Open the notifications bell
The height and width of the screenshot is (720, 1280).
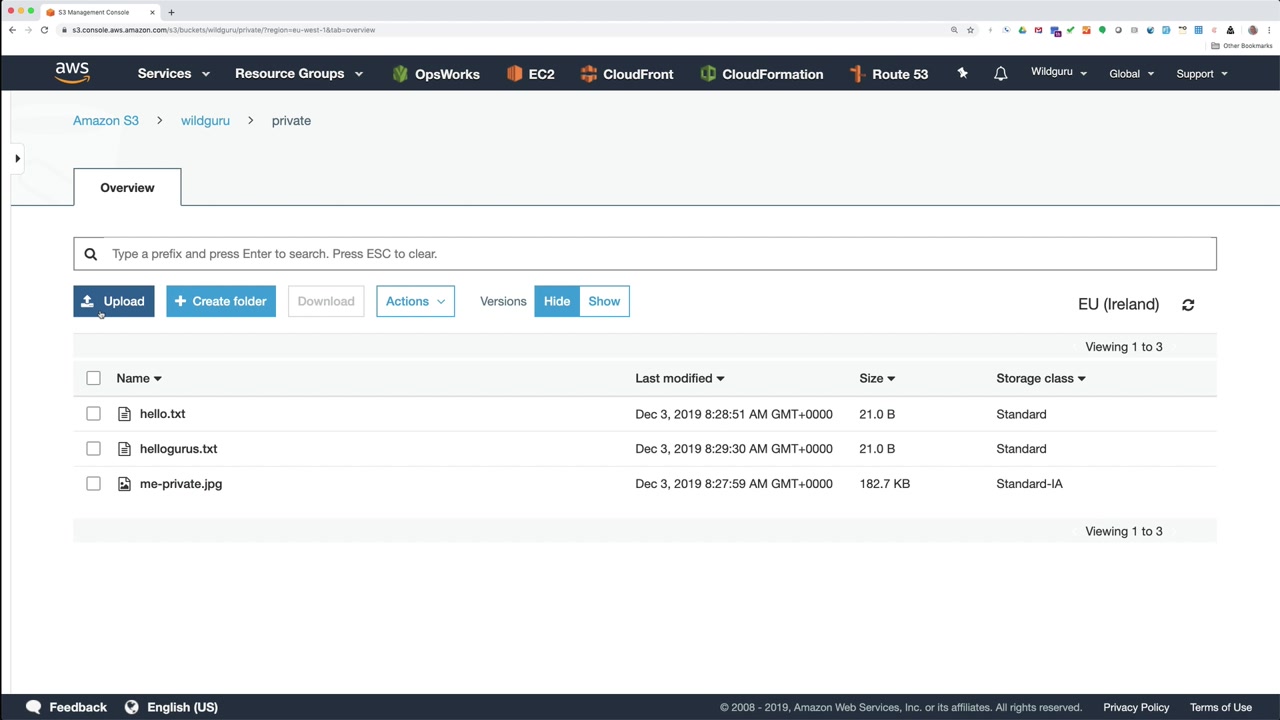point(1000,74)
